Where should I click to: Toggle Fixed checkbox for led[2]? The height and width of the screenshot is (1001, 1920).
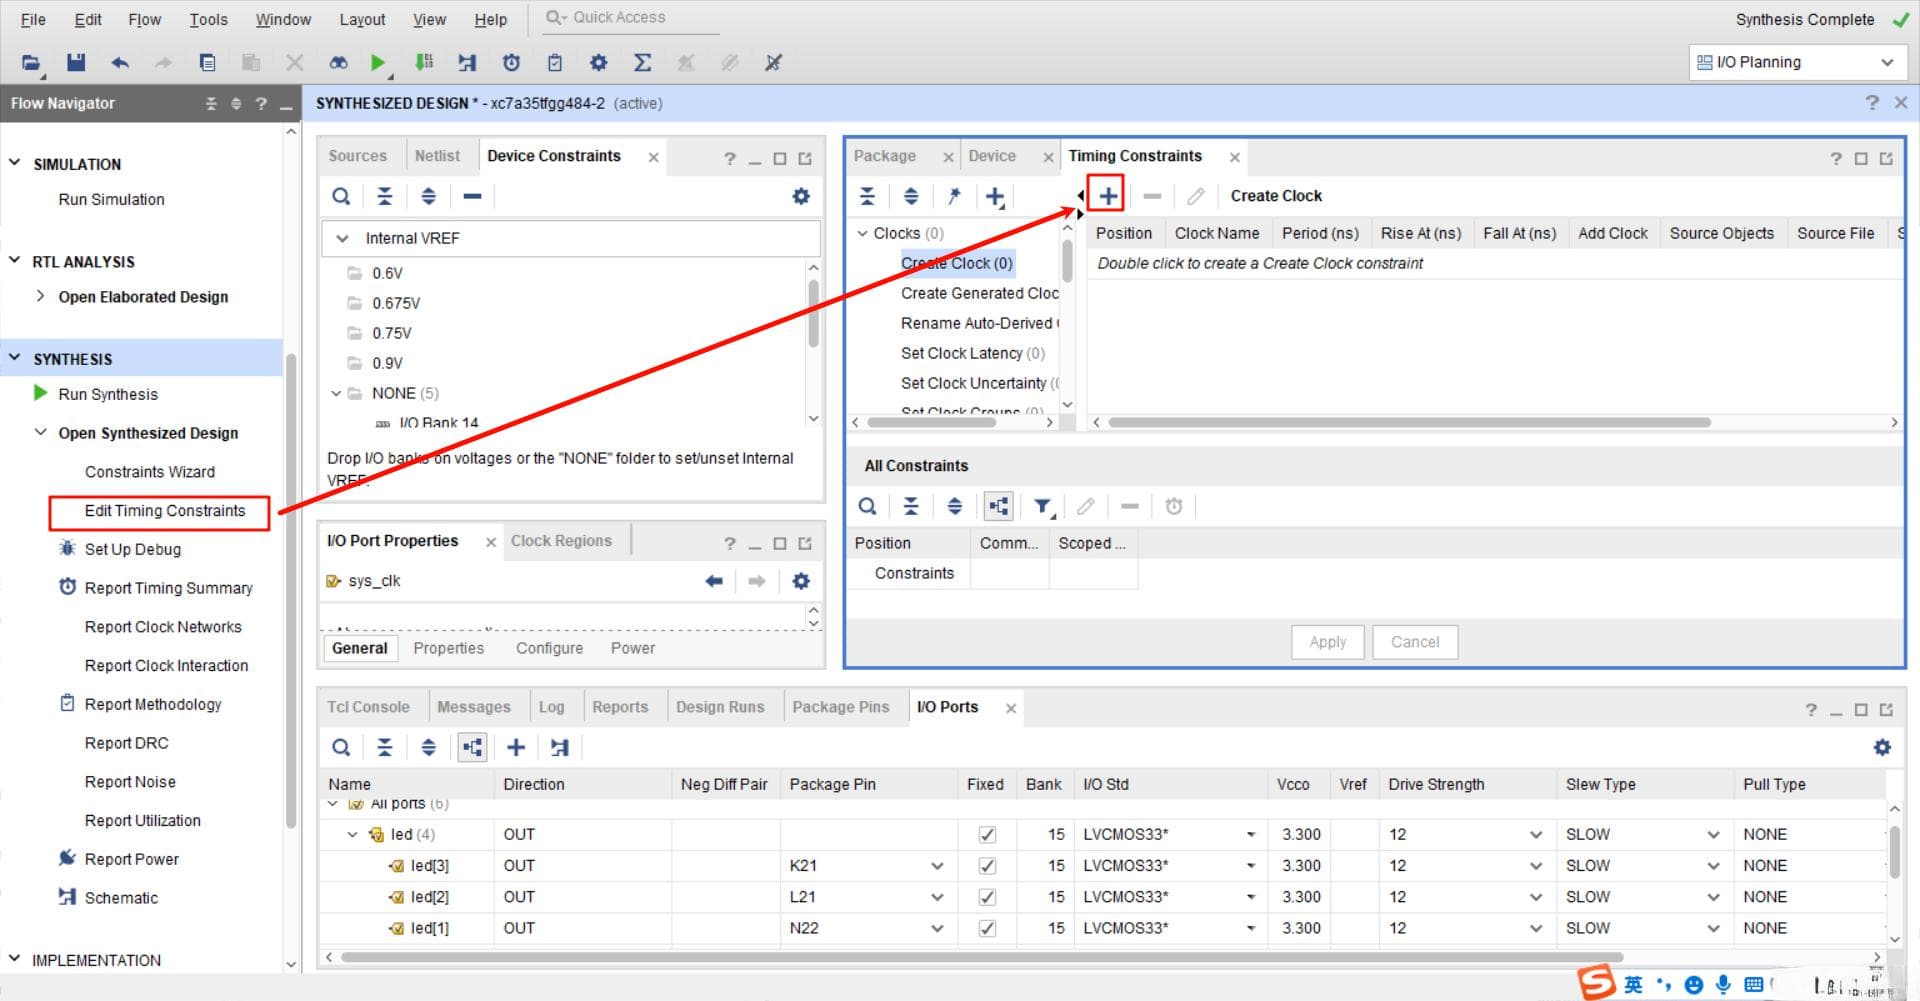pyautogui.click(x=987, y=897)
